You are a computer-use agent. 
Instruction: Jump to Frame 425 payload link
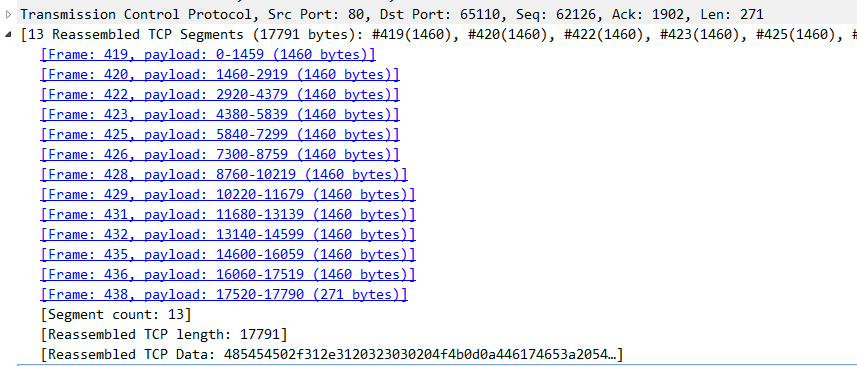(x=220, y=134)
